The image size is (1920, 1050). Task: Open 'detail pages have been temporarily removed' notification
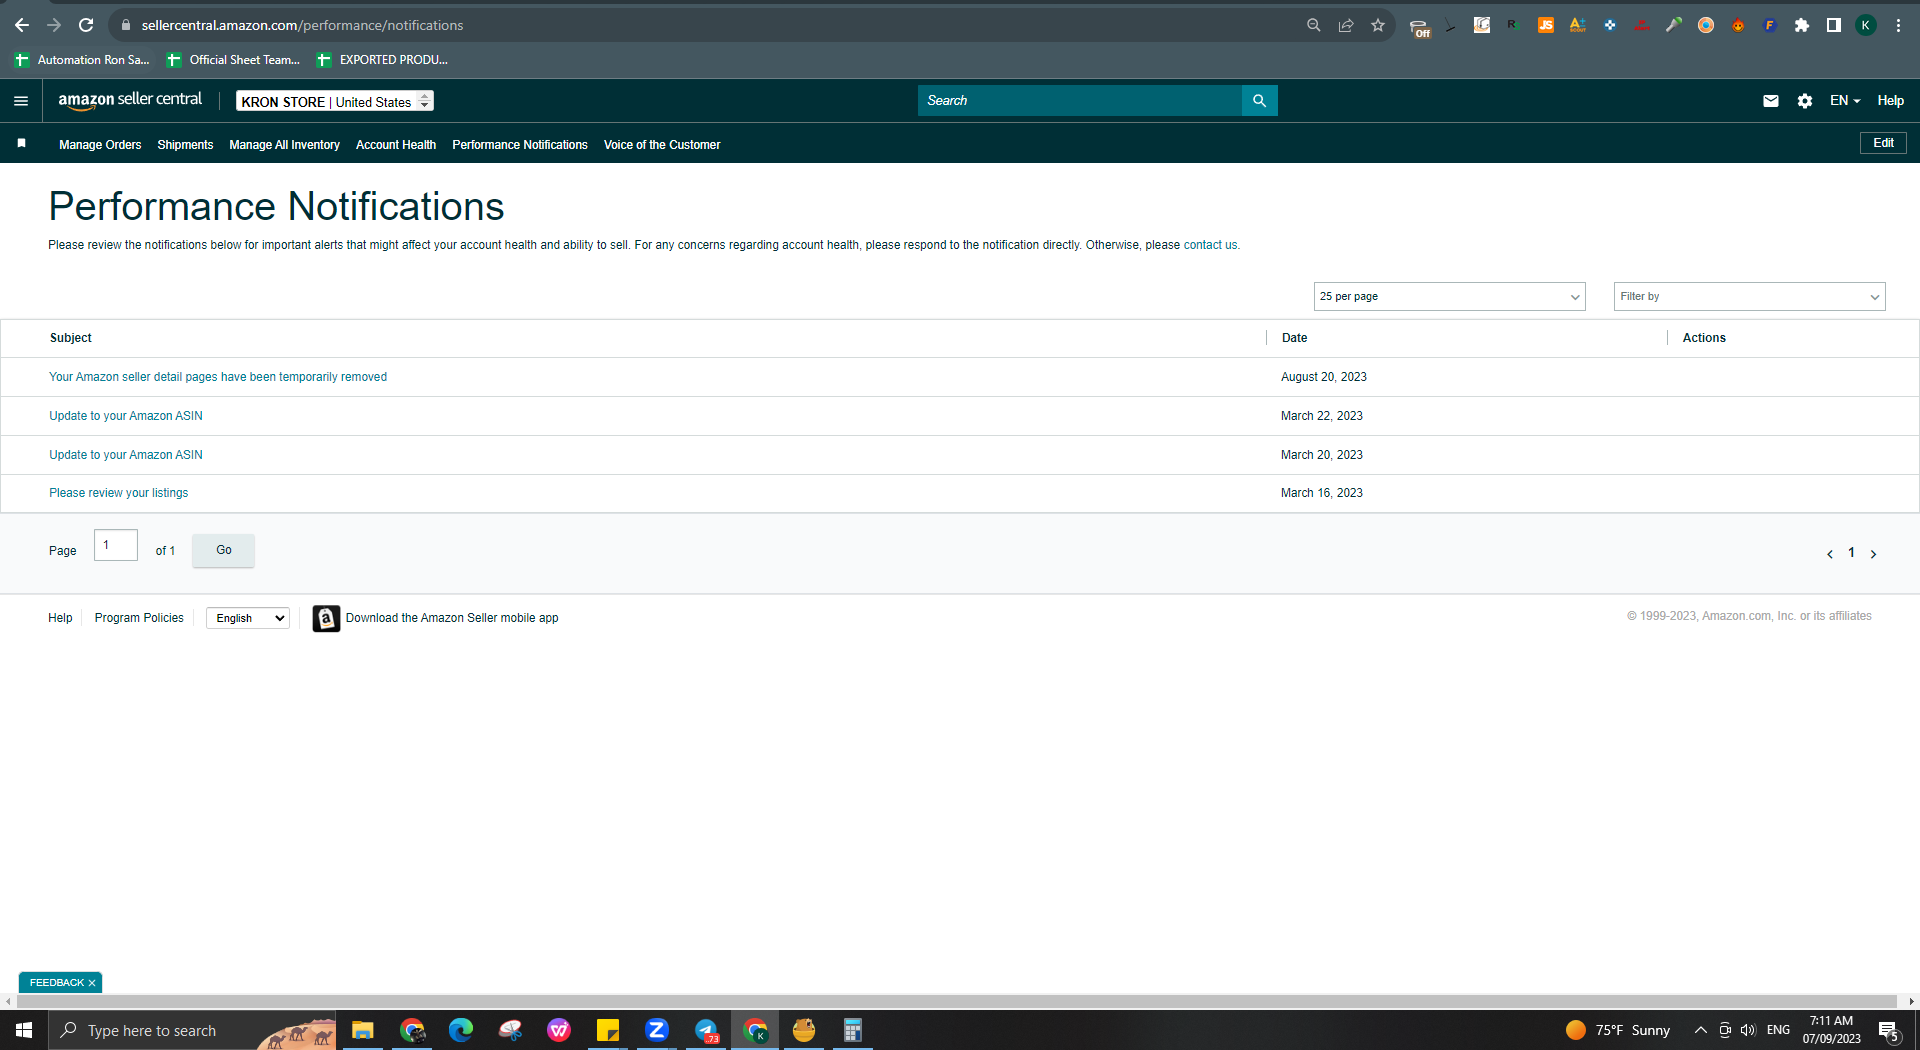pyautogui.click(x=218, y=377)
